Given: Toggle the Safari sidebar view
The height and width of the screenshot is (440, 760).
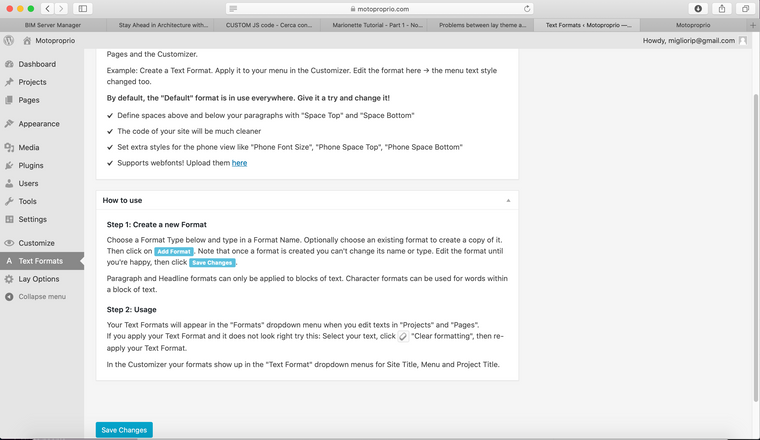Looking at the screenshot, I should pos(83,8).
